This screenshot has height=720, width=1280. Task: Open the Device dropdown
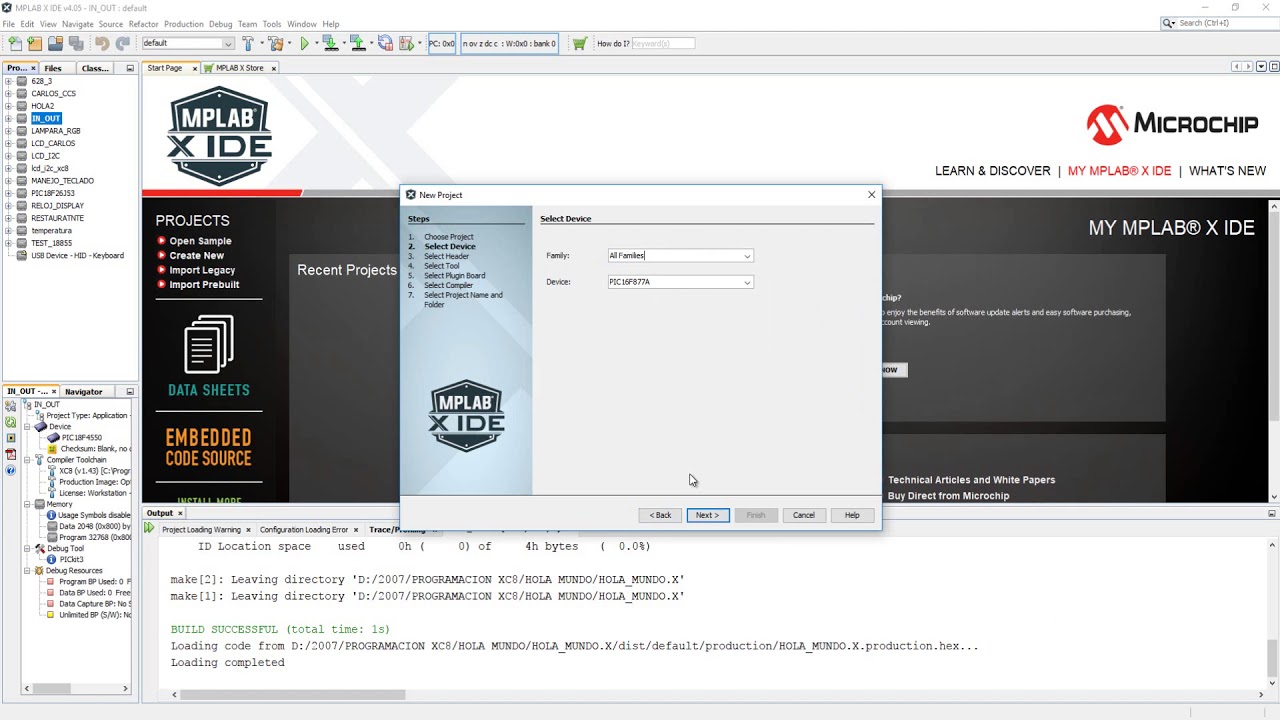click(x=746, y=282)
